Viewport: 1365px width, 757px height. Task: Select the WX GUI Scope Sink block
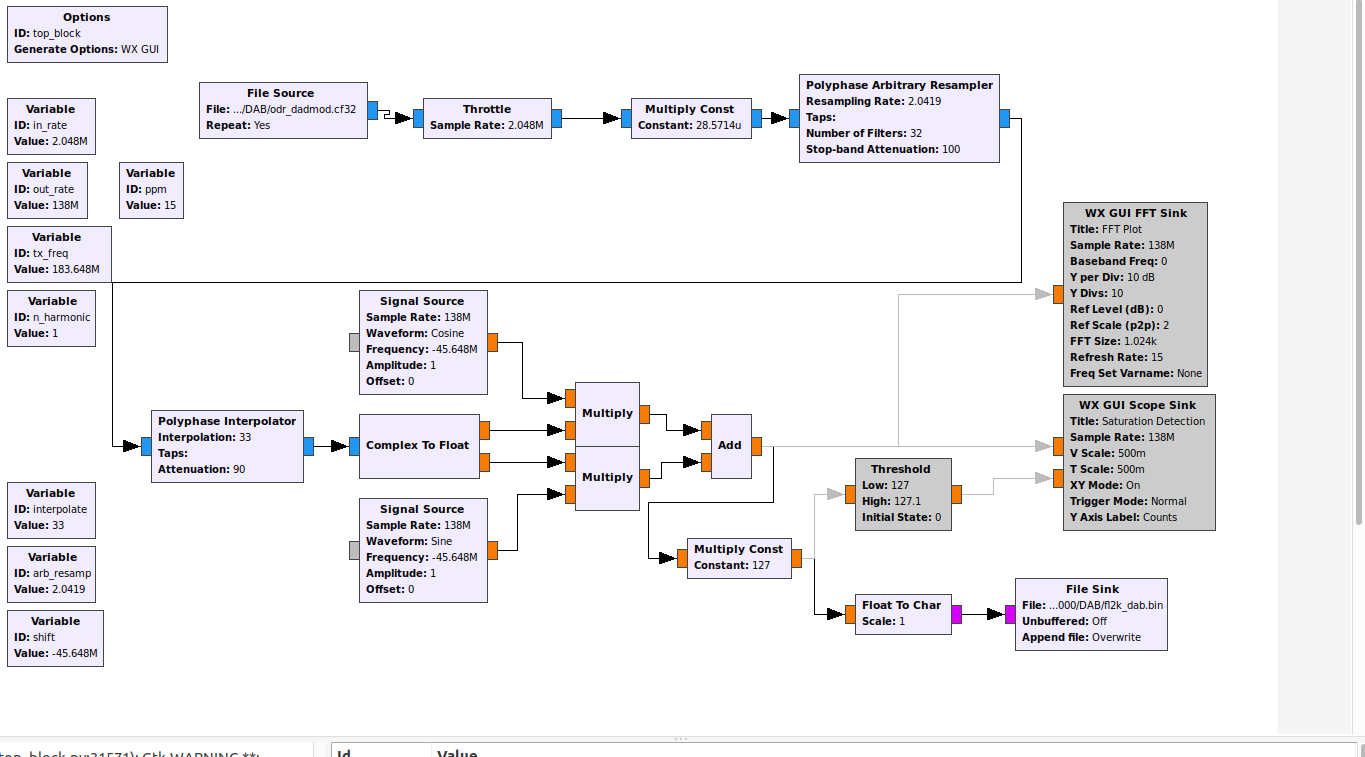pos(1139,461)
